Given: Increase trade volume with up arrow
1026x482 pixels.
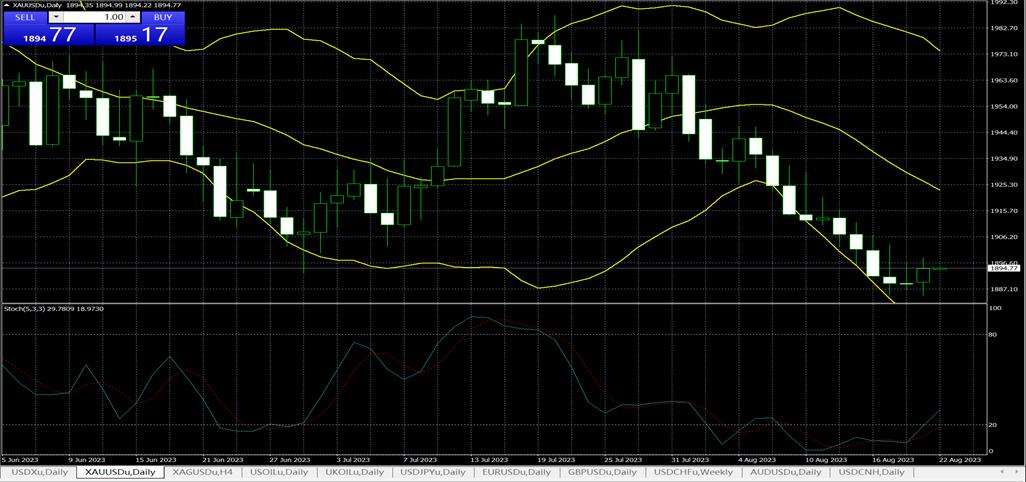Looking at the screenshot, I should click(x=133, y=17).
